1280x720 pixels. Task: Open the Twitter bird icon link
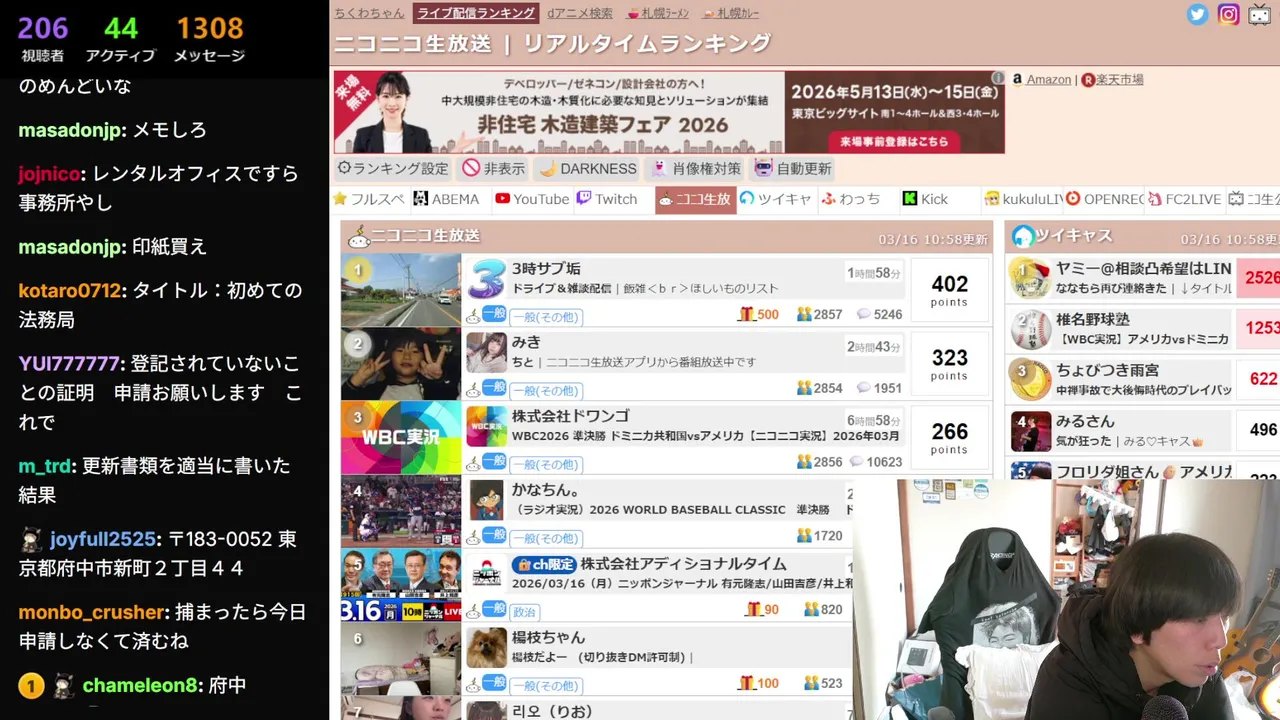coord(1197,14)
